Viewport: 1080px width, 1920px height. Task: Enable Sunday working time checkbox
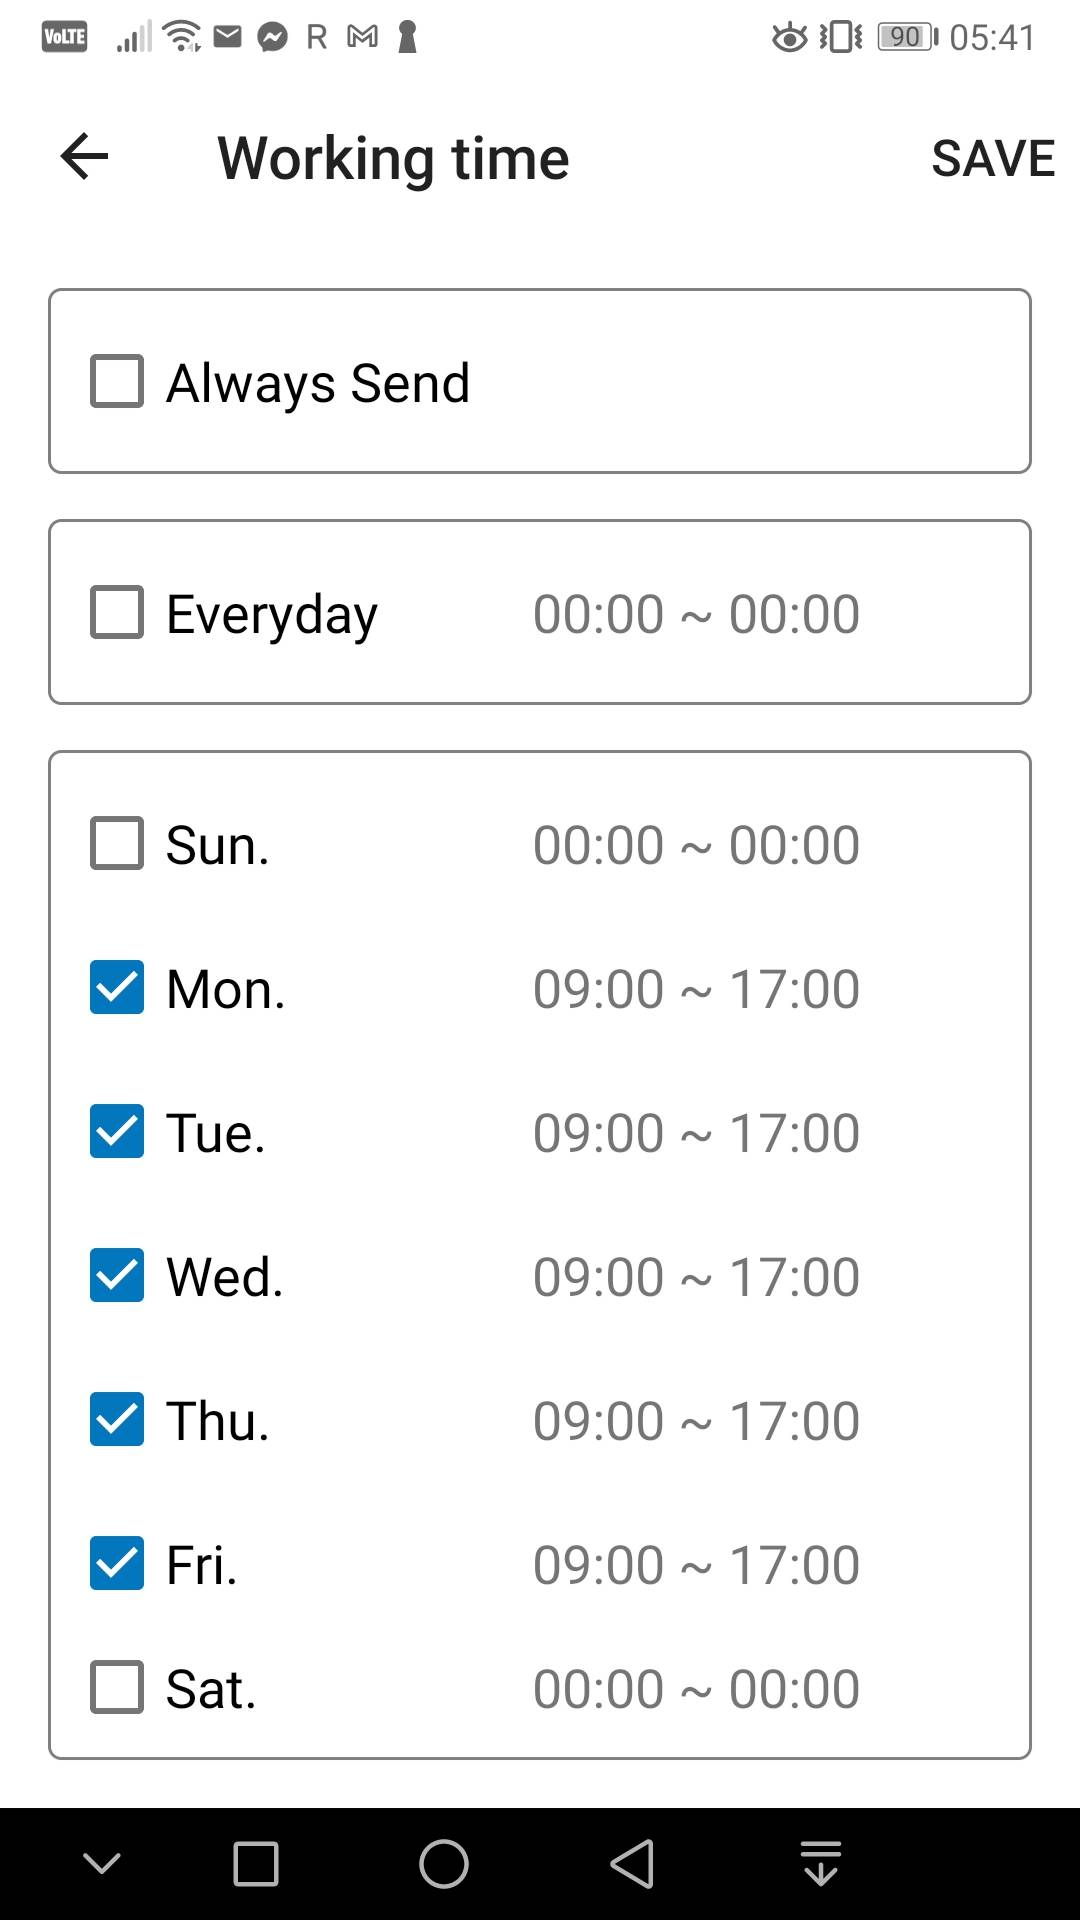(x=117, y=843)
